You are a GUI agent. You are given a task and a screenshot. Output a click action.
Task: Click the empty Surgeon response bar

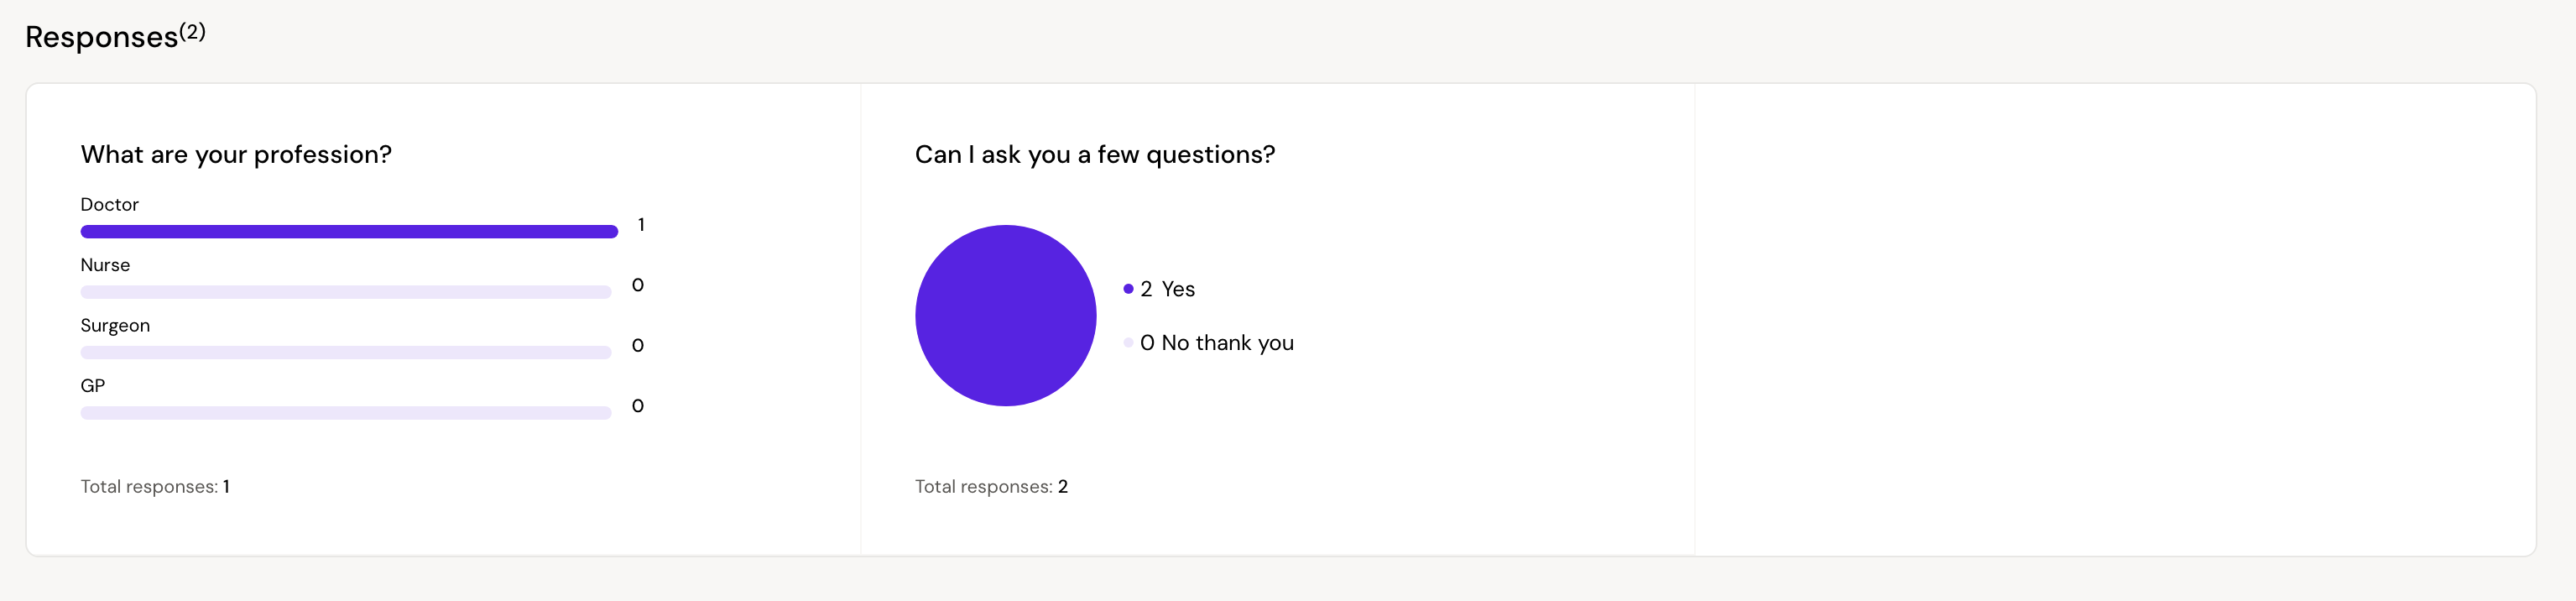coord(346,352)
